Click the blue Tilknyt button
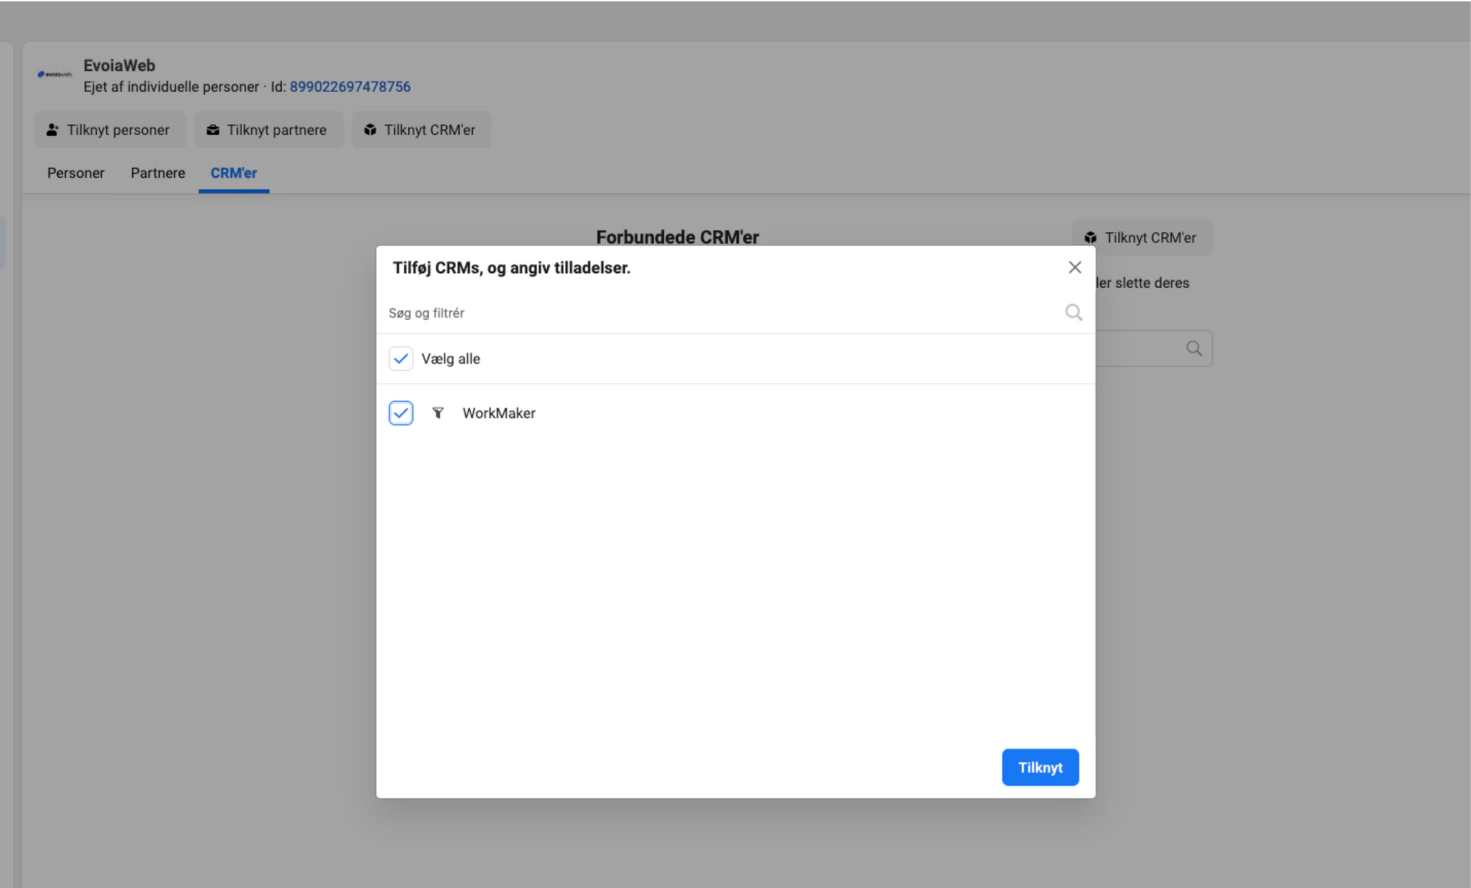Viewport: 1471px width, 888px height. coord(1040,767)
